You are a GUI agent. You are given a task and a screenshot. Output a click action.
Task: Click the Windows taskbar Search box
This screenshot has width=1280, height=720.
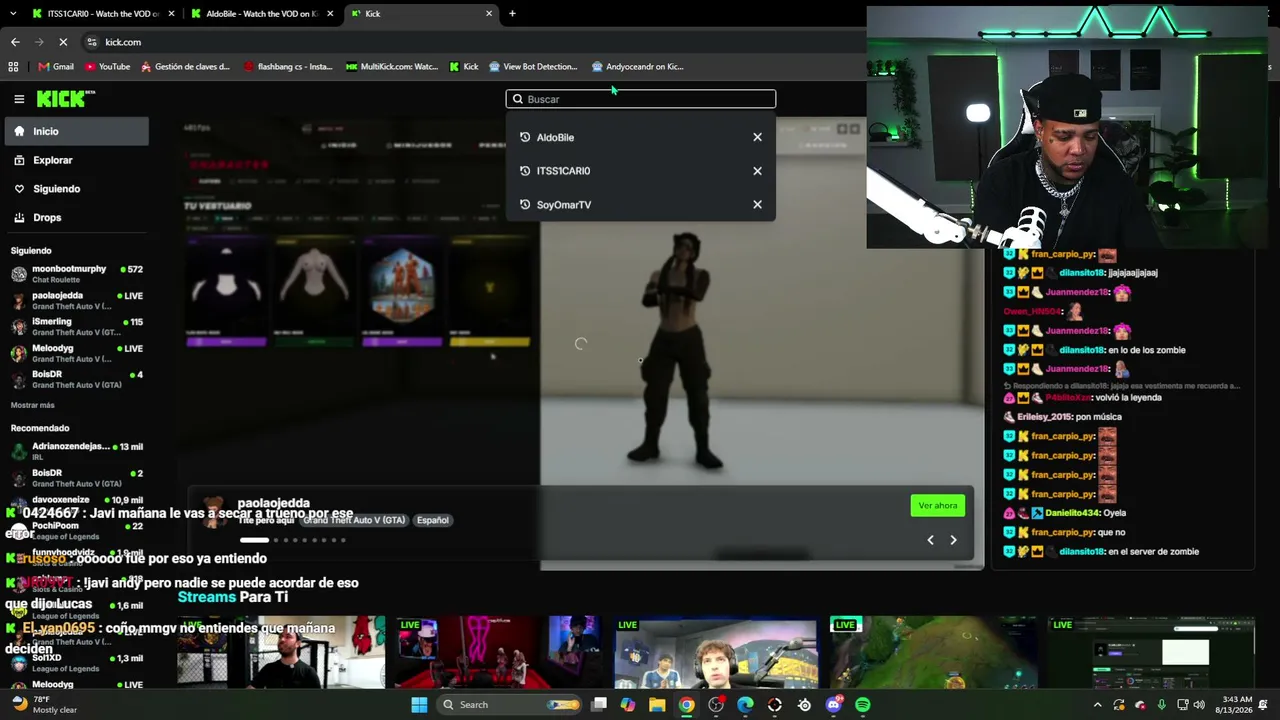pyautogui.click(x=511, y=705)
